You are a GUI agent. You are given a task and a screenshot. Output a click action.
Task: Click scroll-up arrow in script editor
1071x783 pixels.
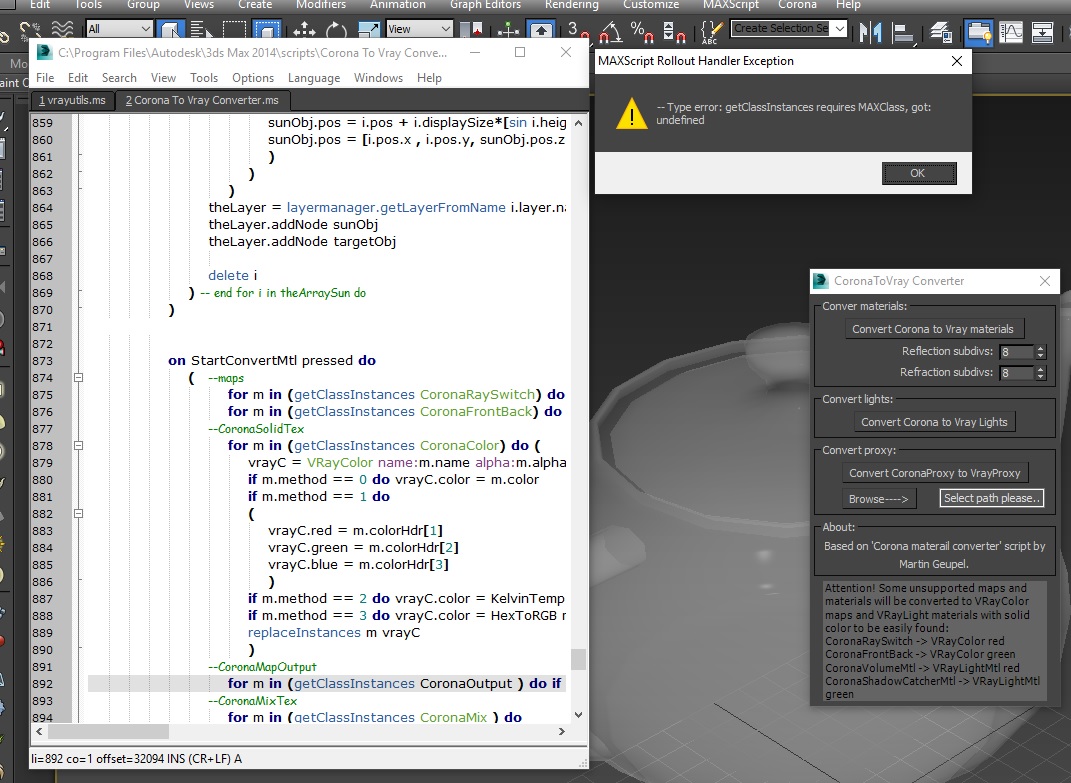[579, 123]
